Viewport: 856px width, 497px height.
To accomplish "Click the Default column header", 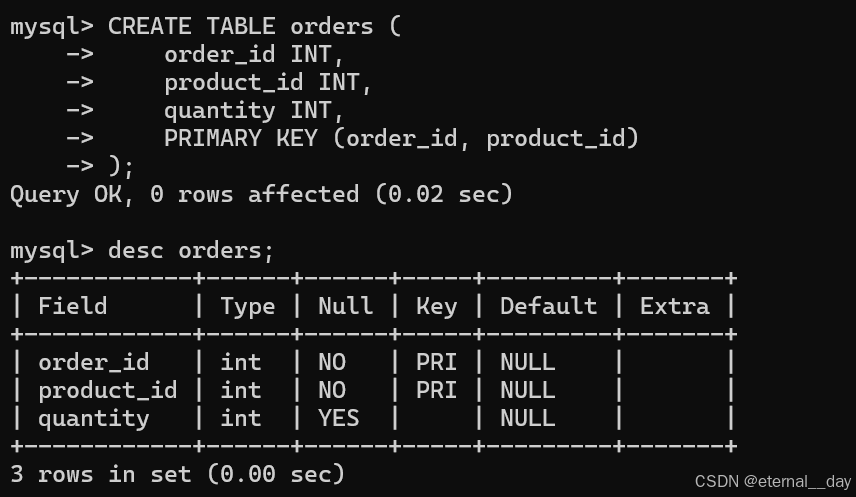I will (x=549, y=306).
